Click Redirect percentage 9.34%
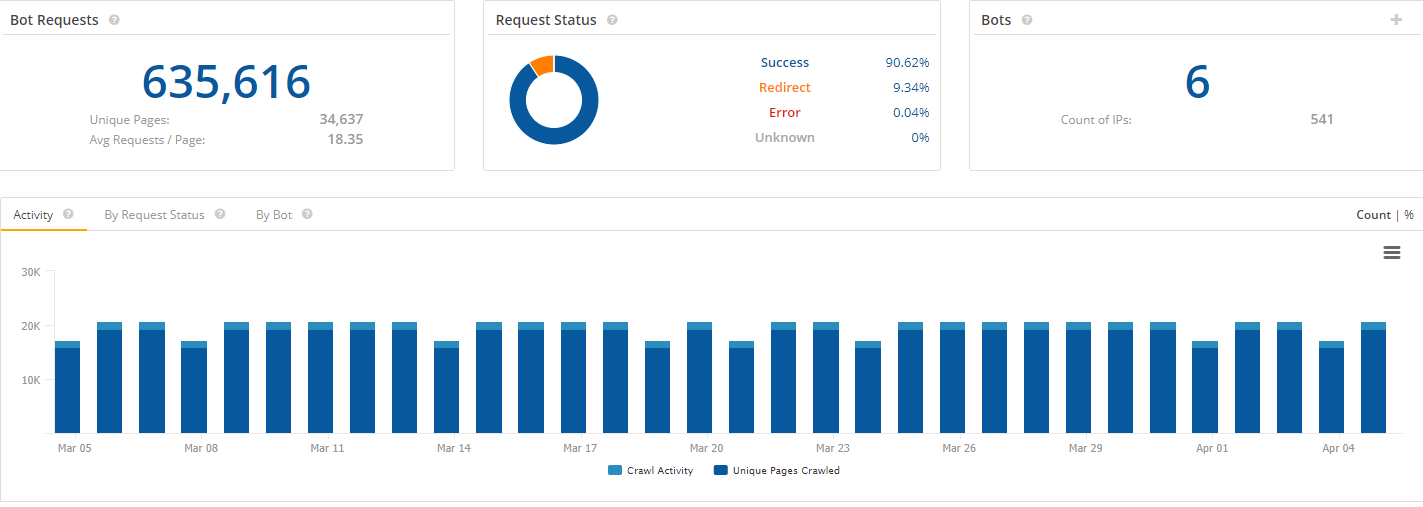1423x507 pixels. point(911,88)
